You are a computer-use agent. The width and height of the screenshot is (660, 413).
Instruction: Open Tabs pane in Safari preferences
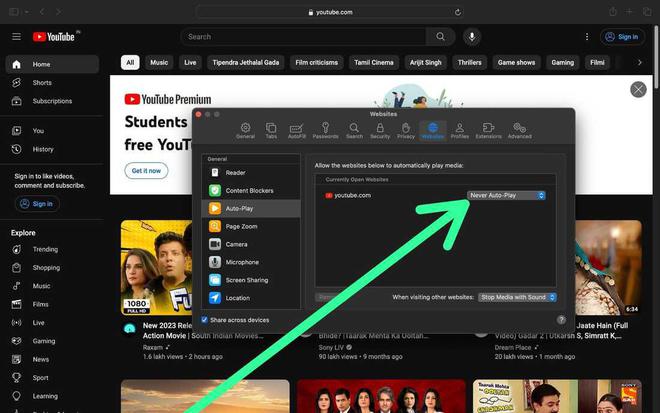click(271, 131)
